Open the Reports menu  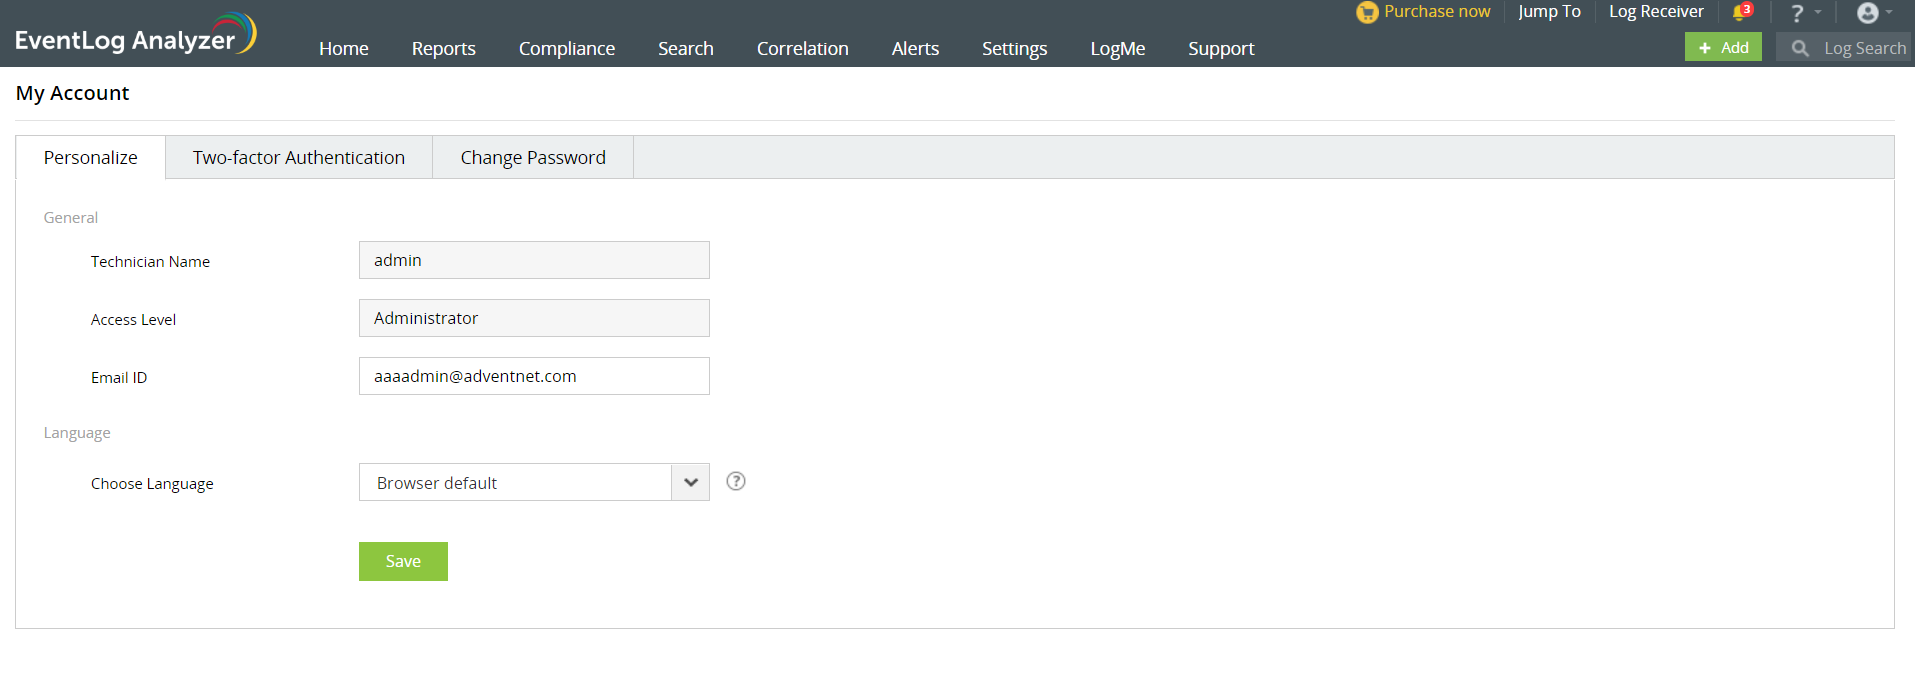coord(444,48)
